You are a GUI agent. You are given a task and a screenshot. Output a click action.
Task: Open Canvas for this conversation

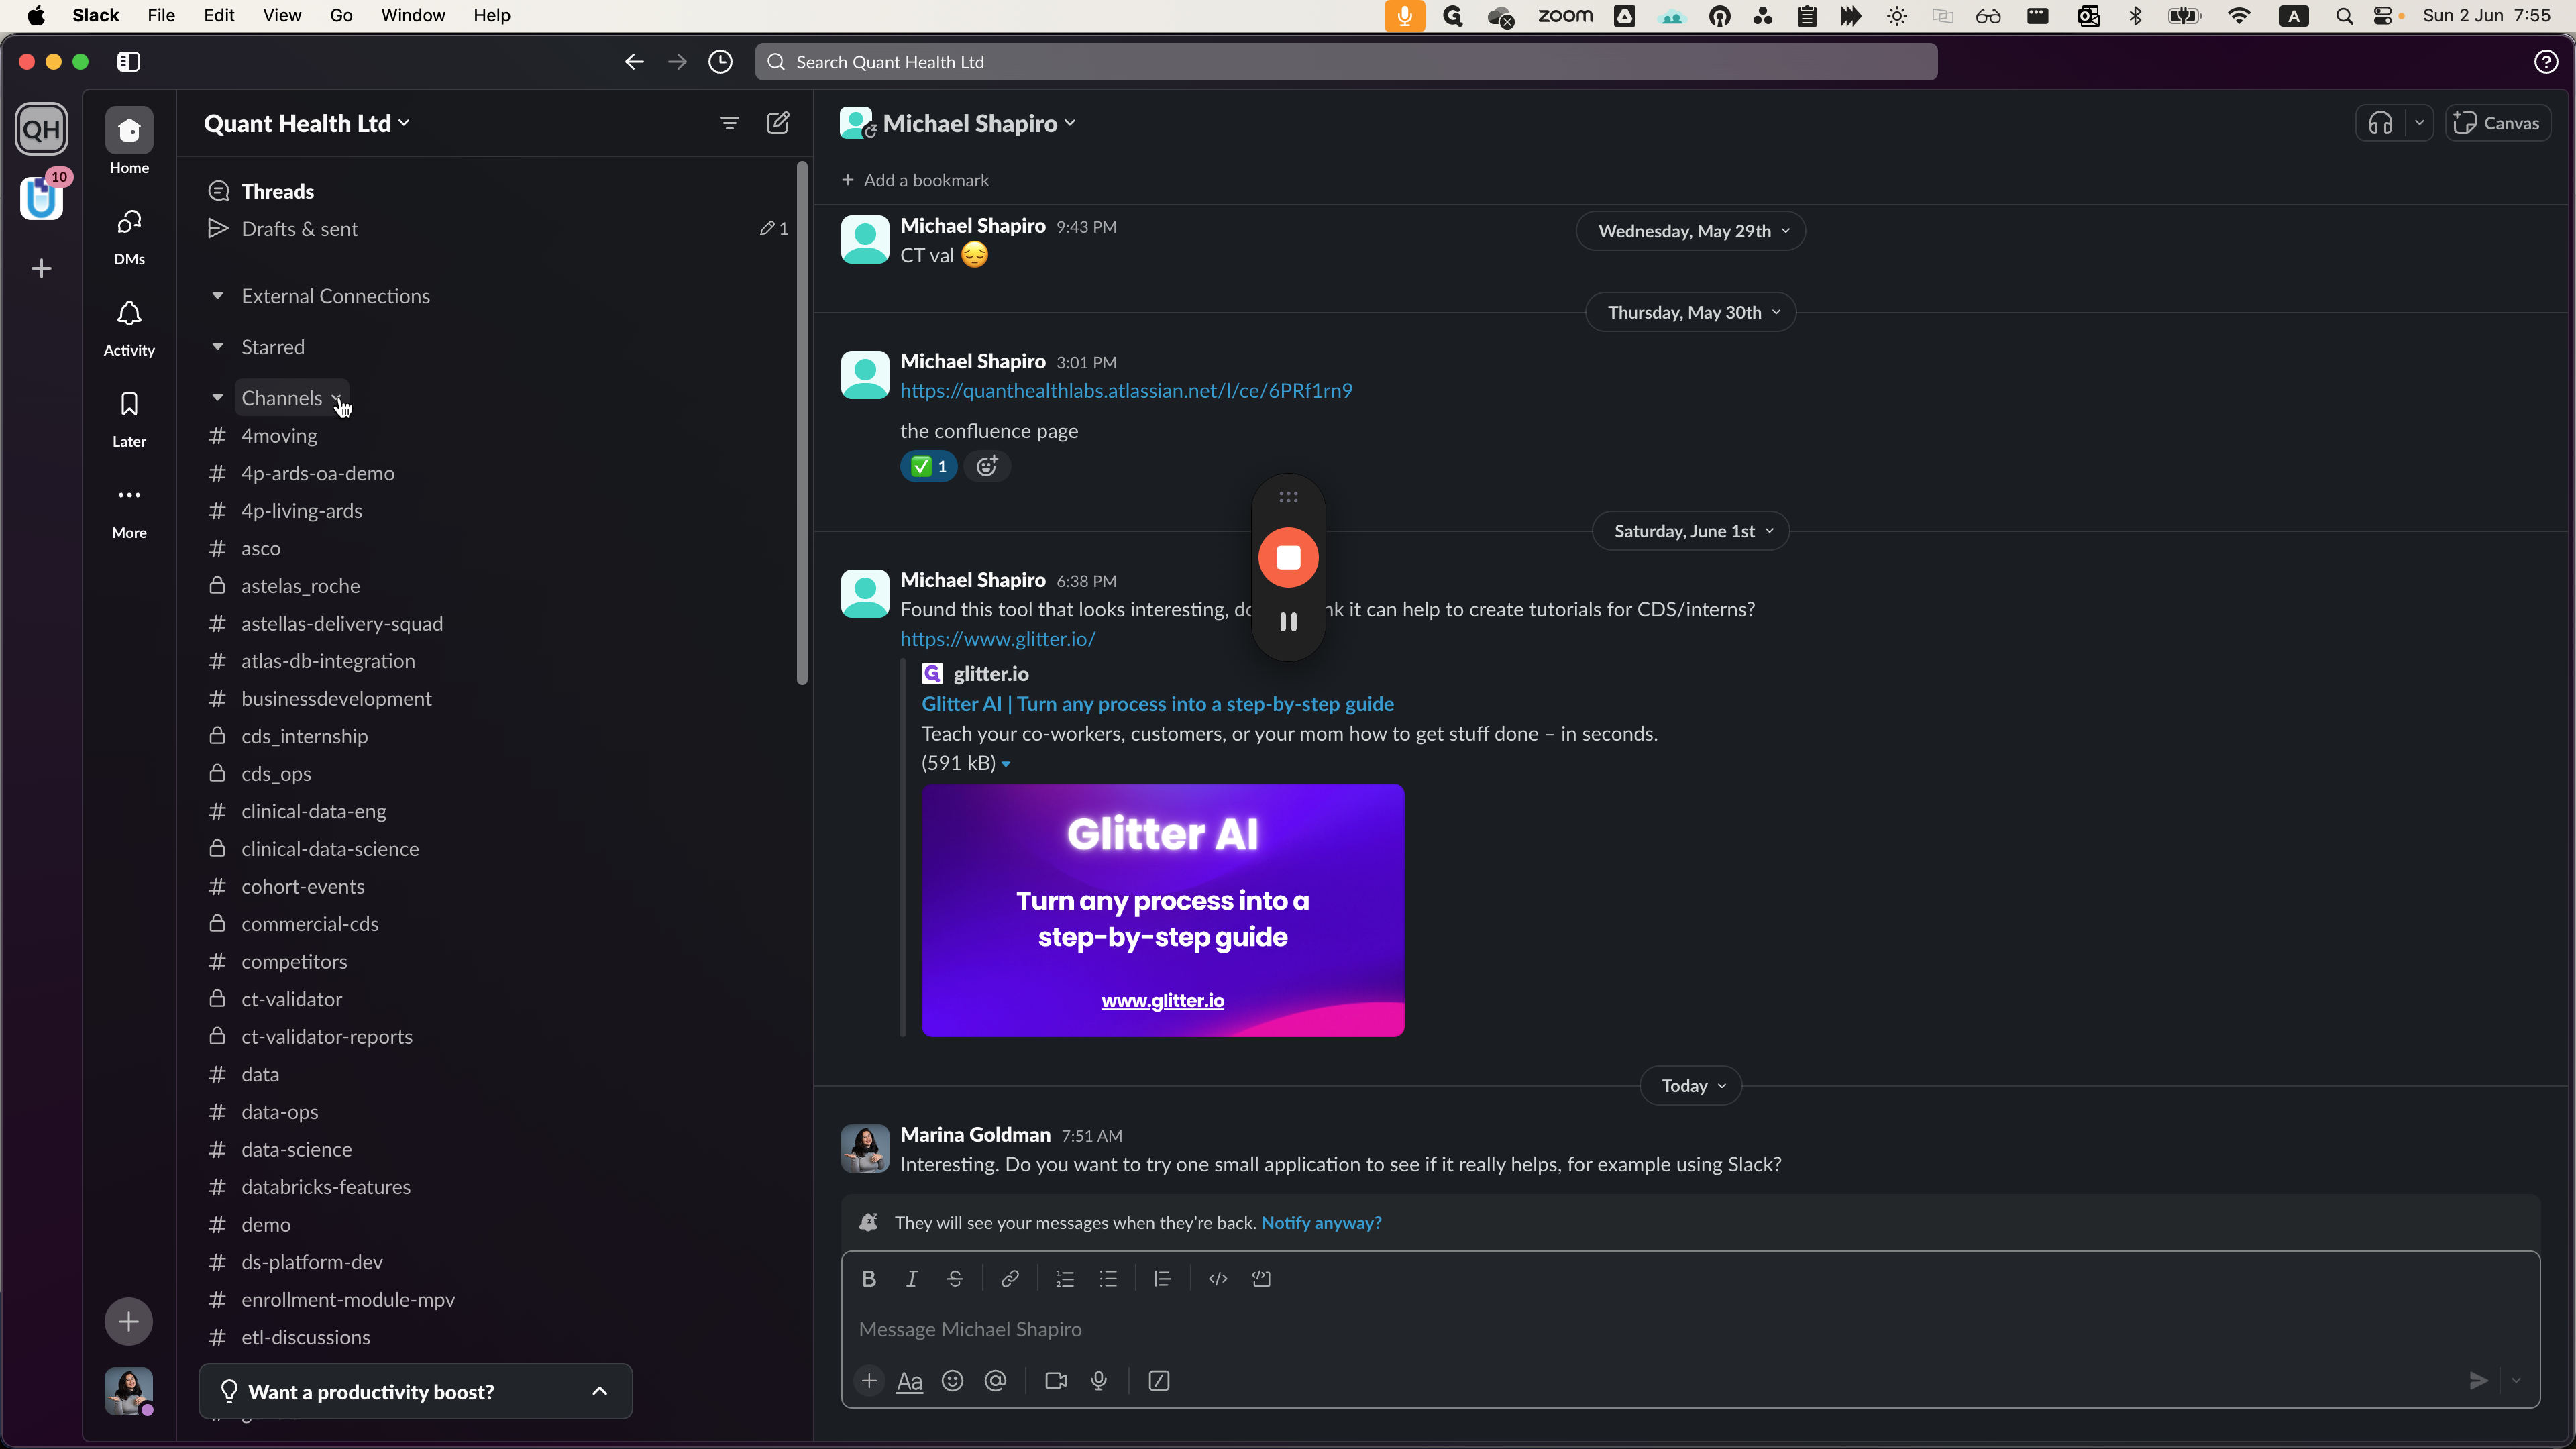2497,123
